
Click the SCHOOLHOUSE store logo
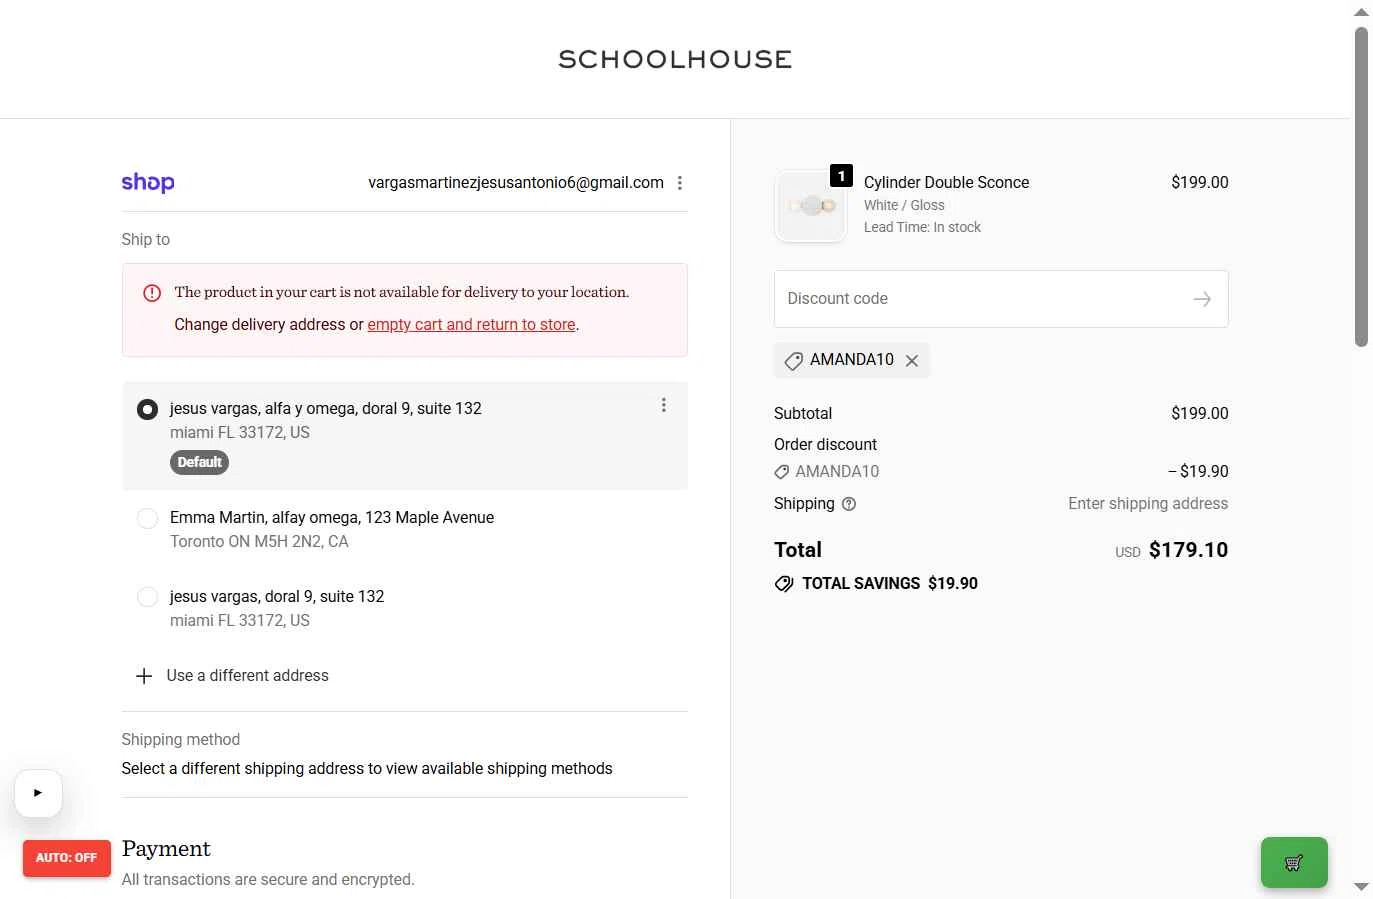pos(675,60)
